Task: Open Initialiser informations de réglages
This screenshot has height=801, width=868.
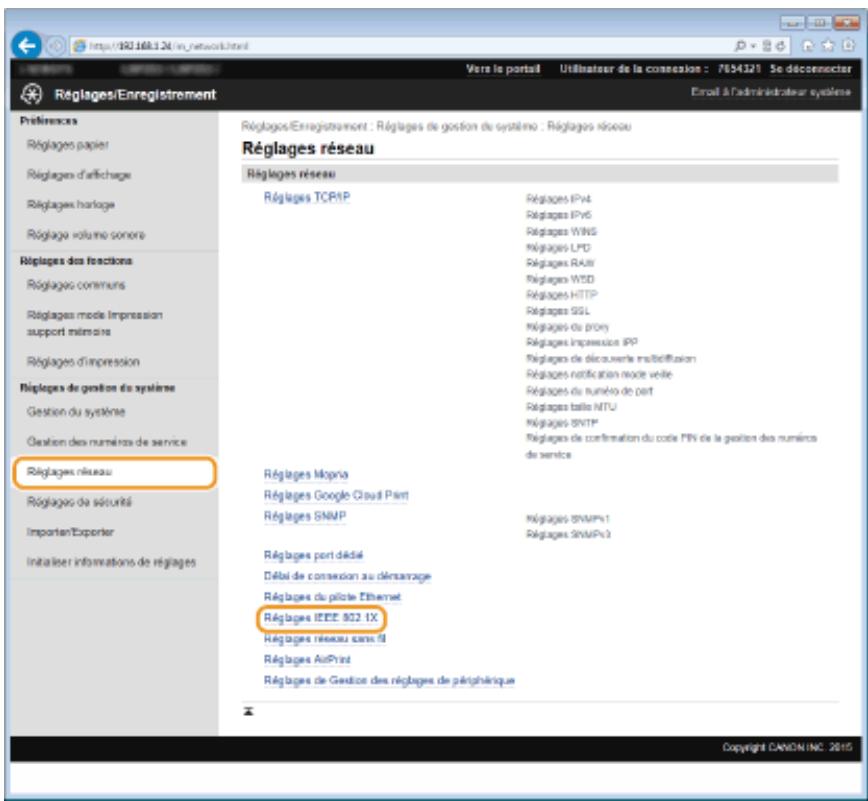Action: pyautogui.click(x=111, y=562)
